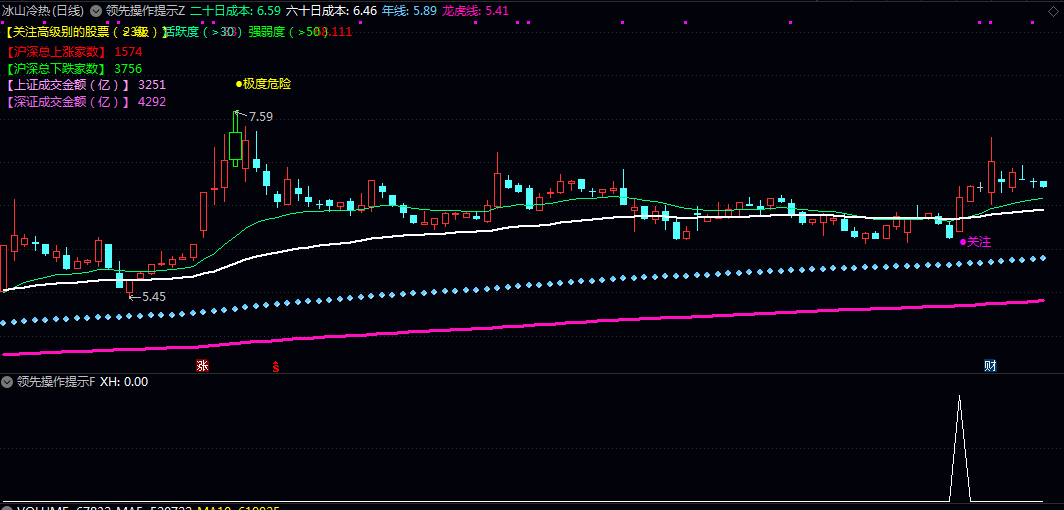Click the yellow 极度危险 warning marker
This screenshot has height=510, width=1064.
tap(263, 84)
